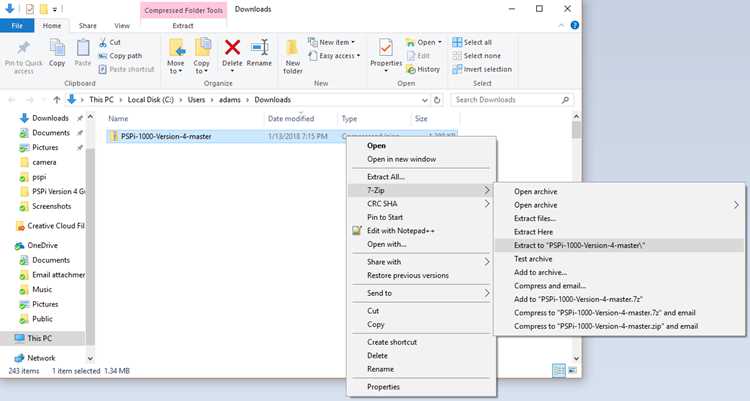Click Invert selection in ribbon
Image resolution: width=750 pixels, height=401 pixels.
482,69
